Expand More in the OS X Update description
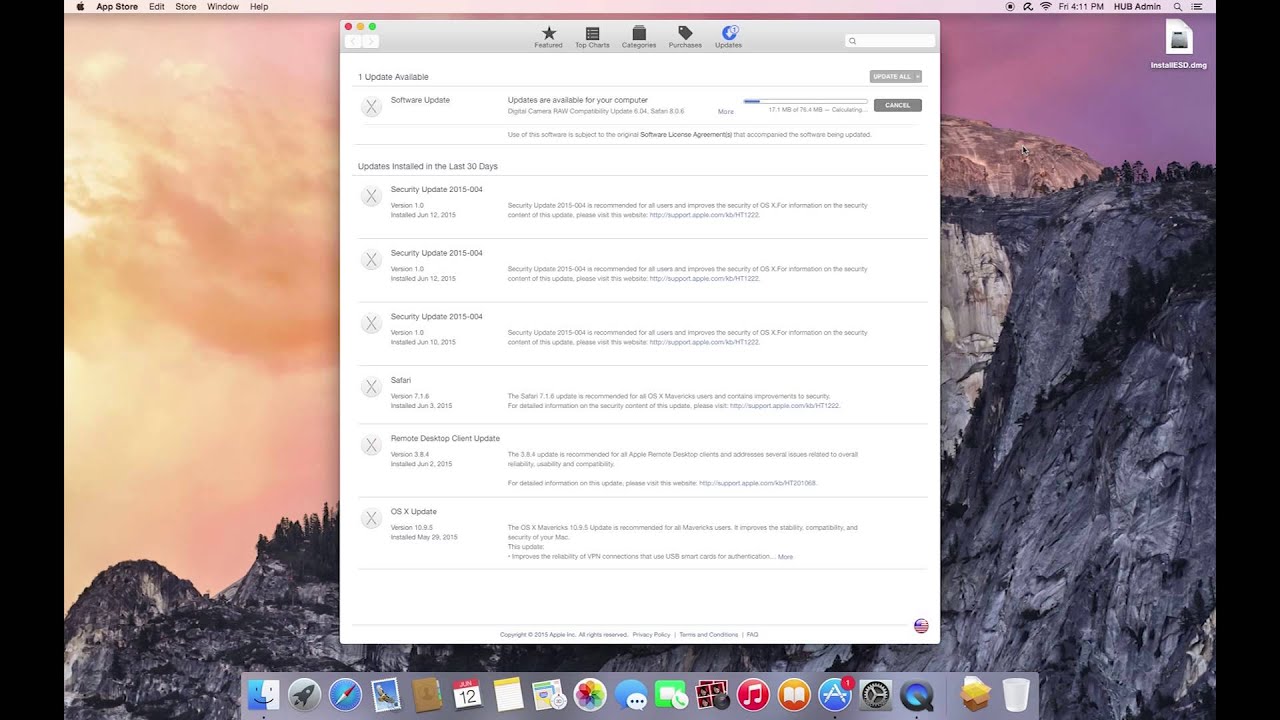Image resolution: width=1280 pixels, height=720 pixels. tap(785, 557)
